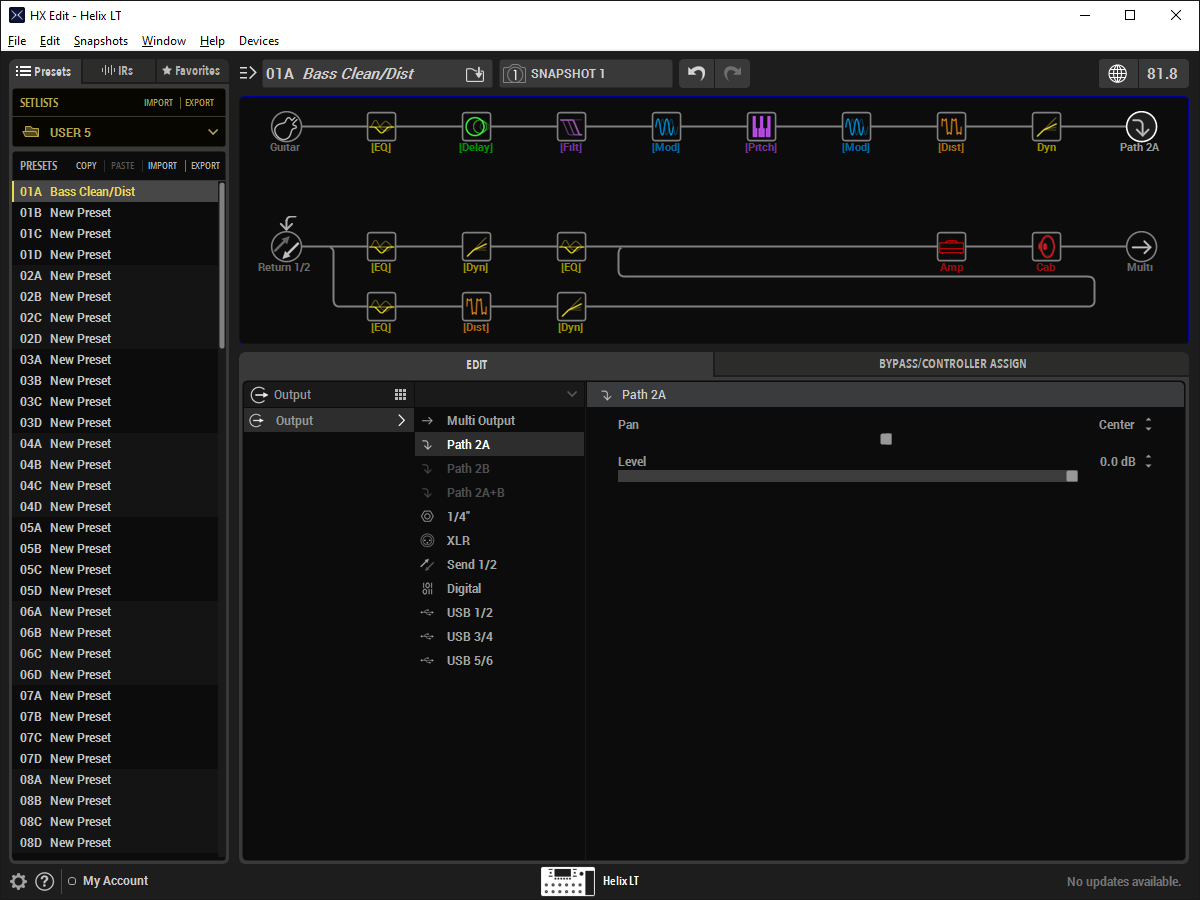Open the File menu

click(17, 41)
